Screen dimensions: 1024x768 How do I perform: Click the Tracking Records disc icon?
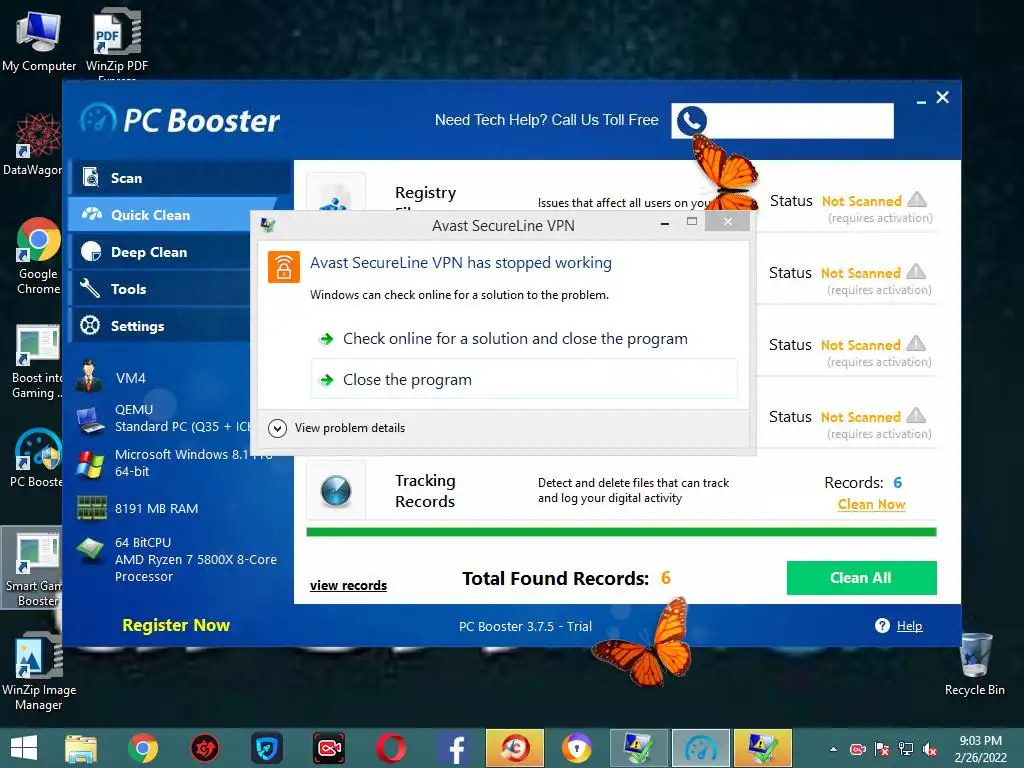tap(336, 491)
